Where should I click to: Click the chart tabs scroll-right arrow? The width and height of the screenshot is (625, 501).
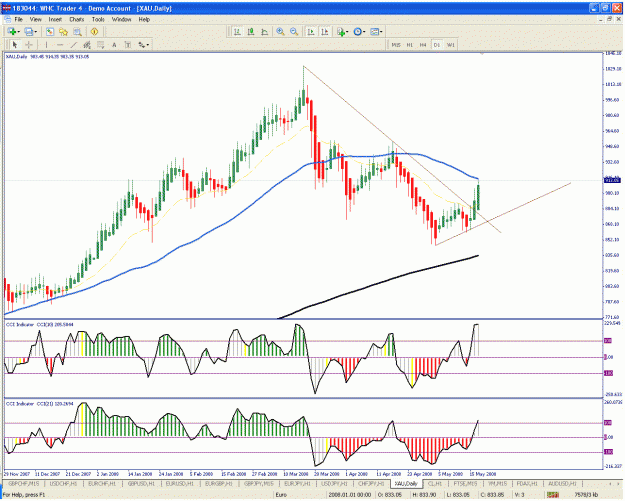619,483
